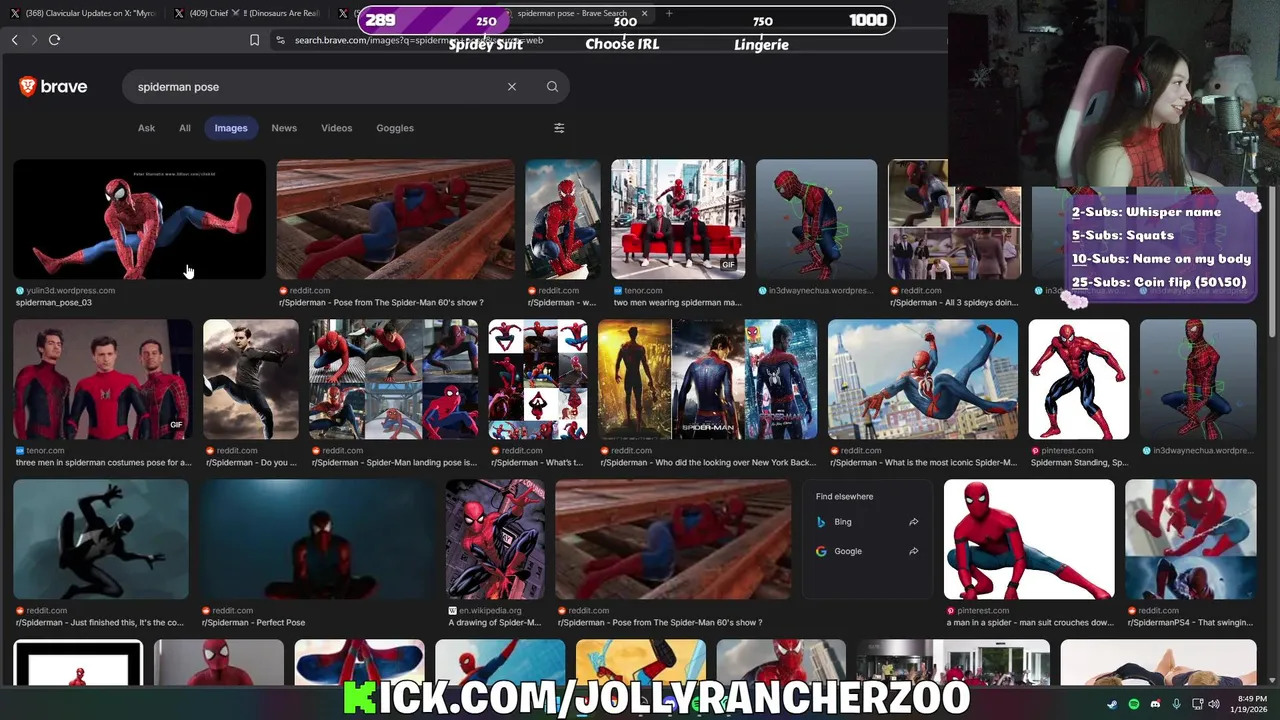The height and width of the screenshot is (720, 1280).
Task: Go back with the browser back arrow
Action: [14, 40]
